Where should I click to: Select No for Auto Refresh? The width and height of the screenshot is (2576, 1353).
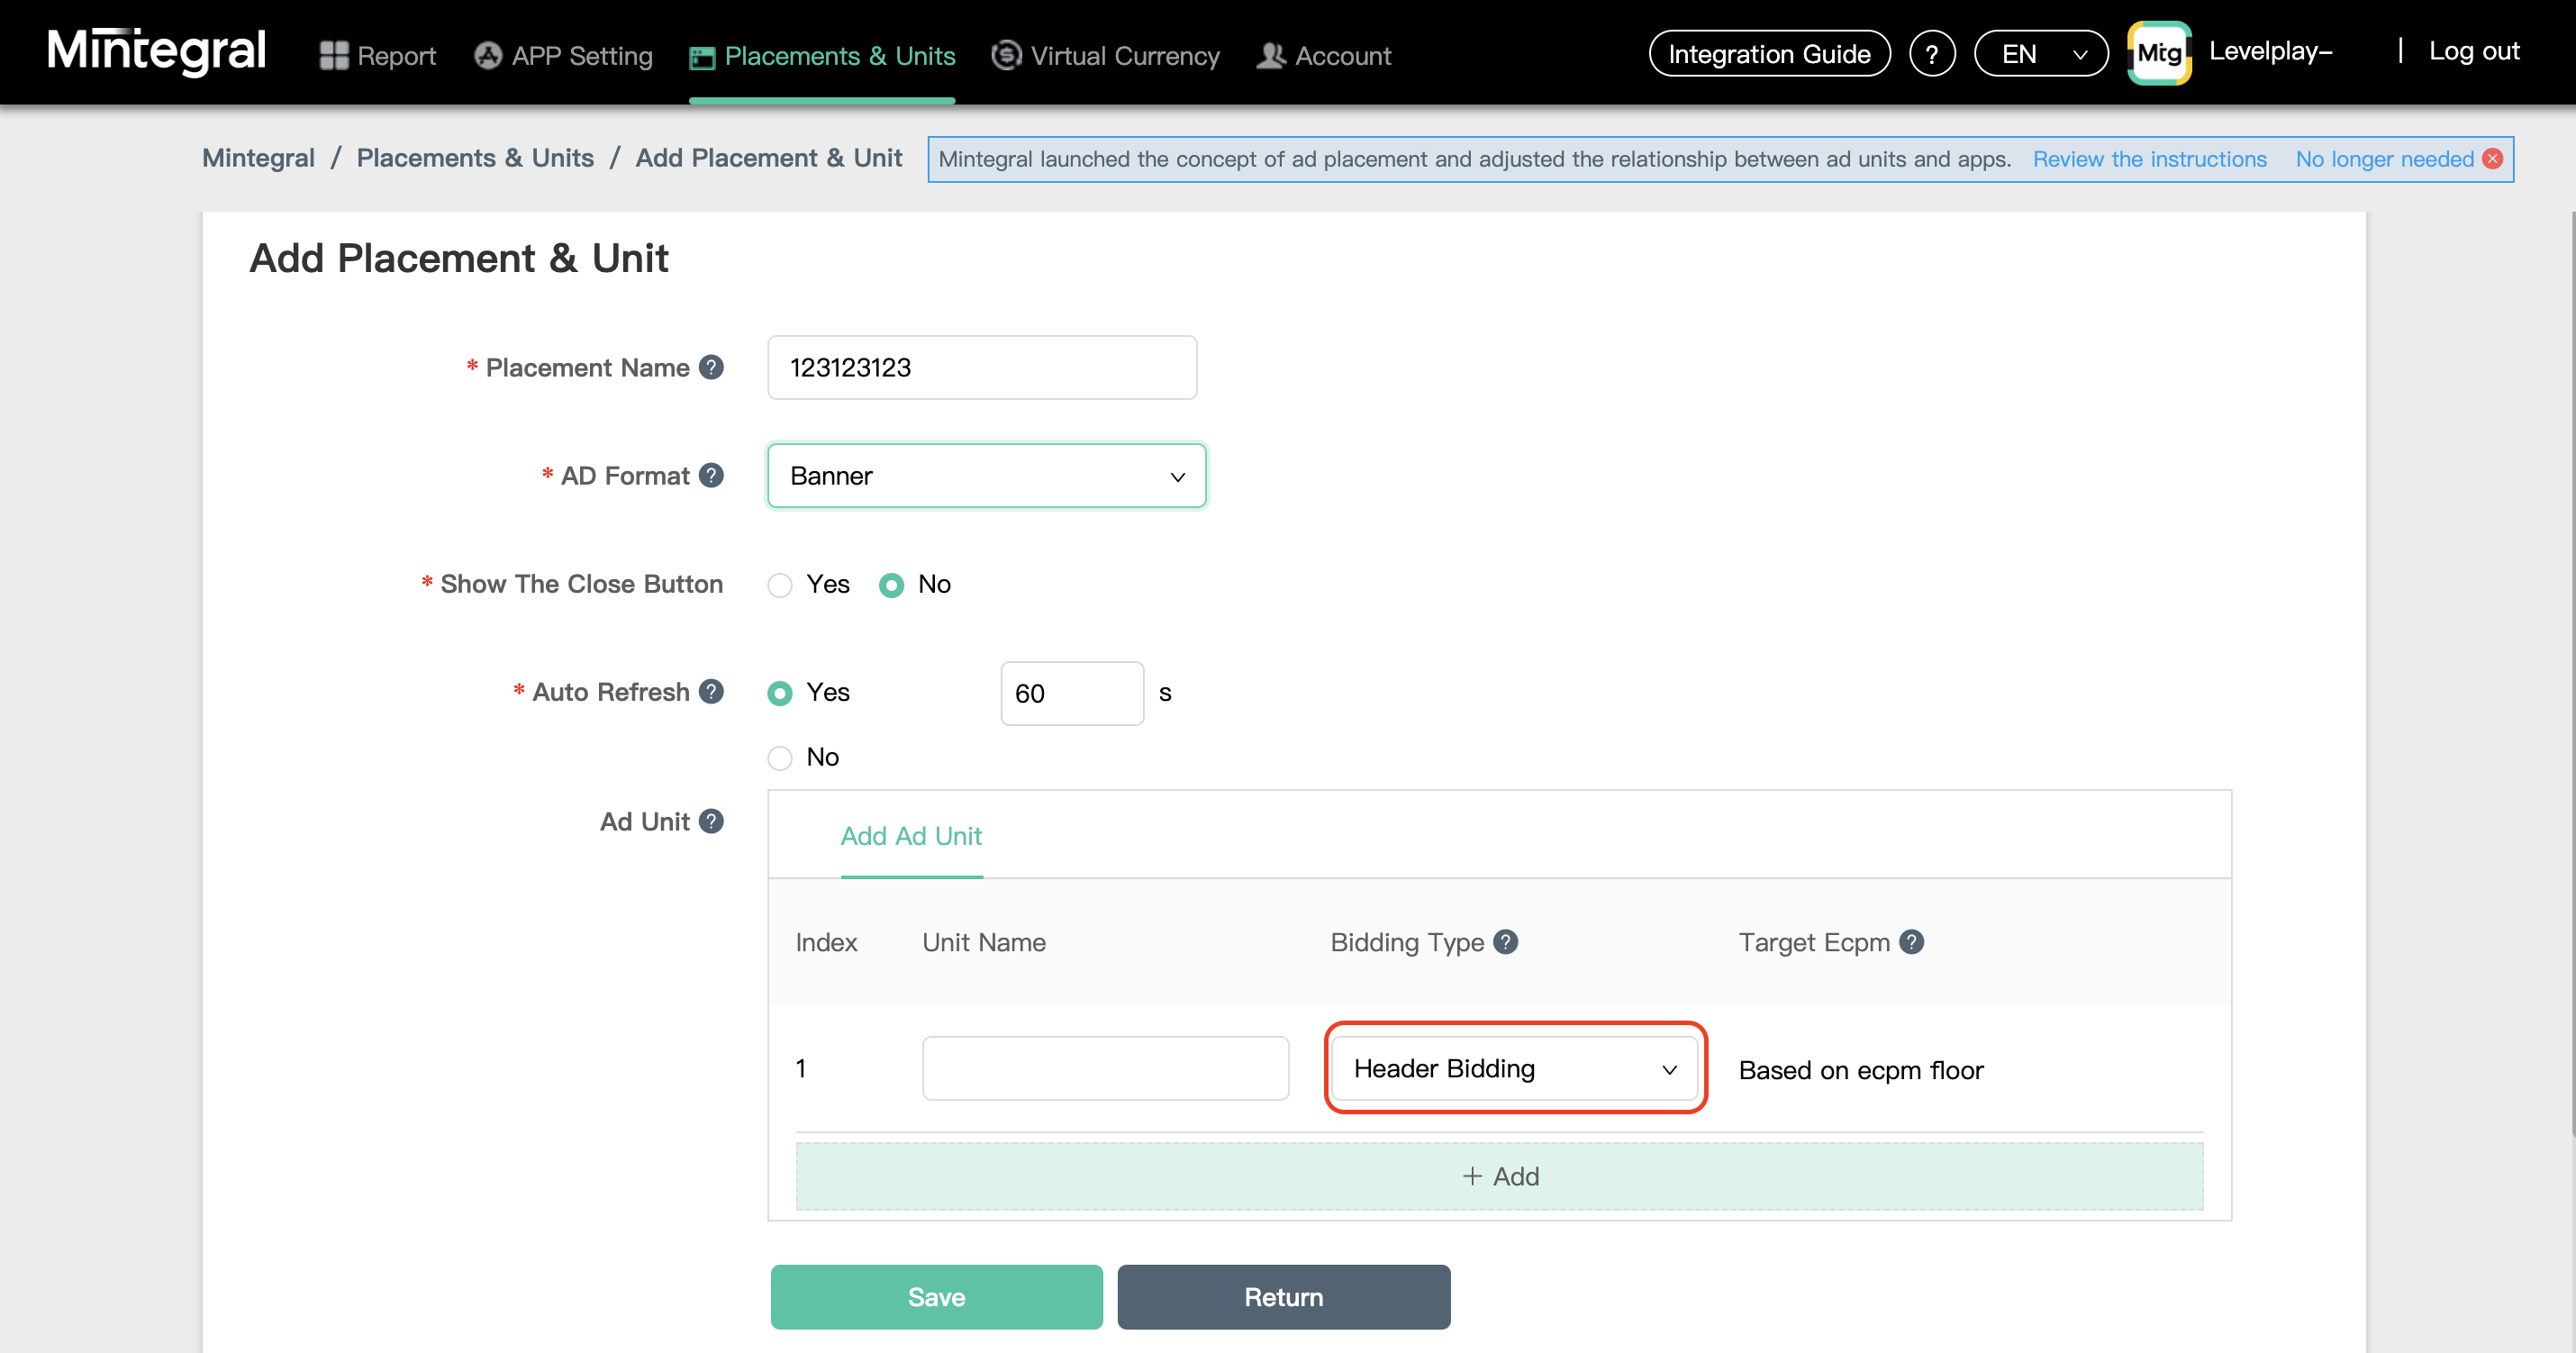[x=780, y=757]
